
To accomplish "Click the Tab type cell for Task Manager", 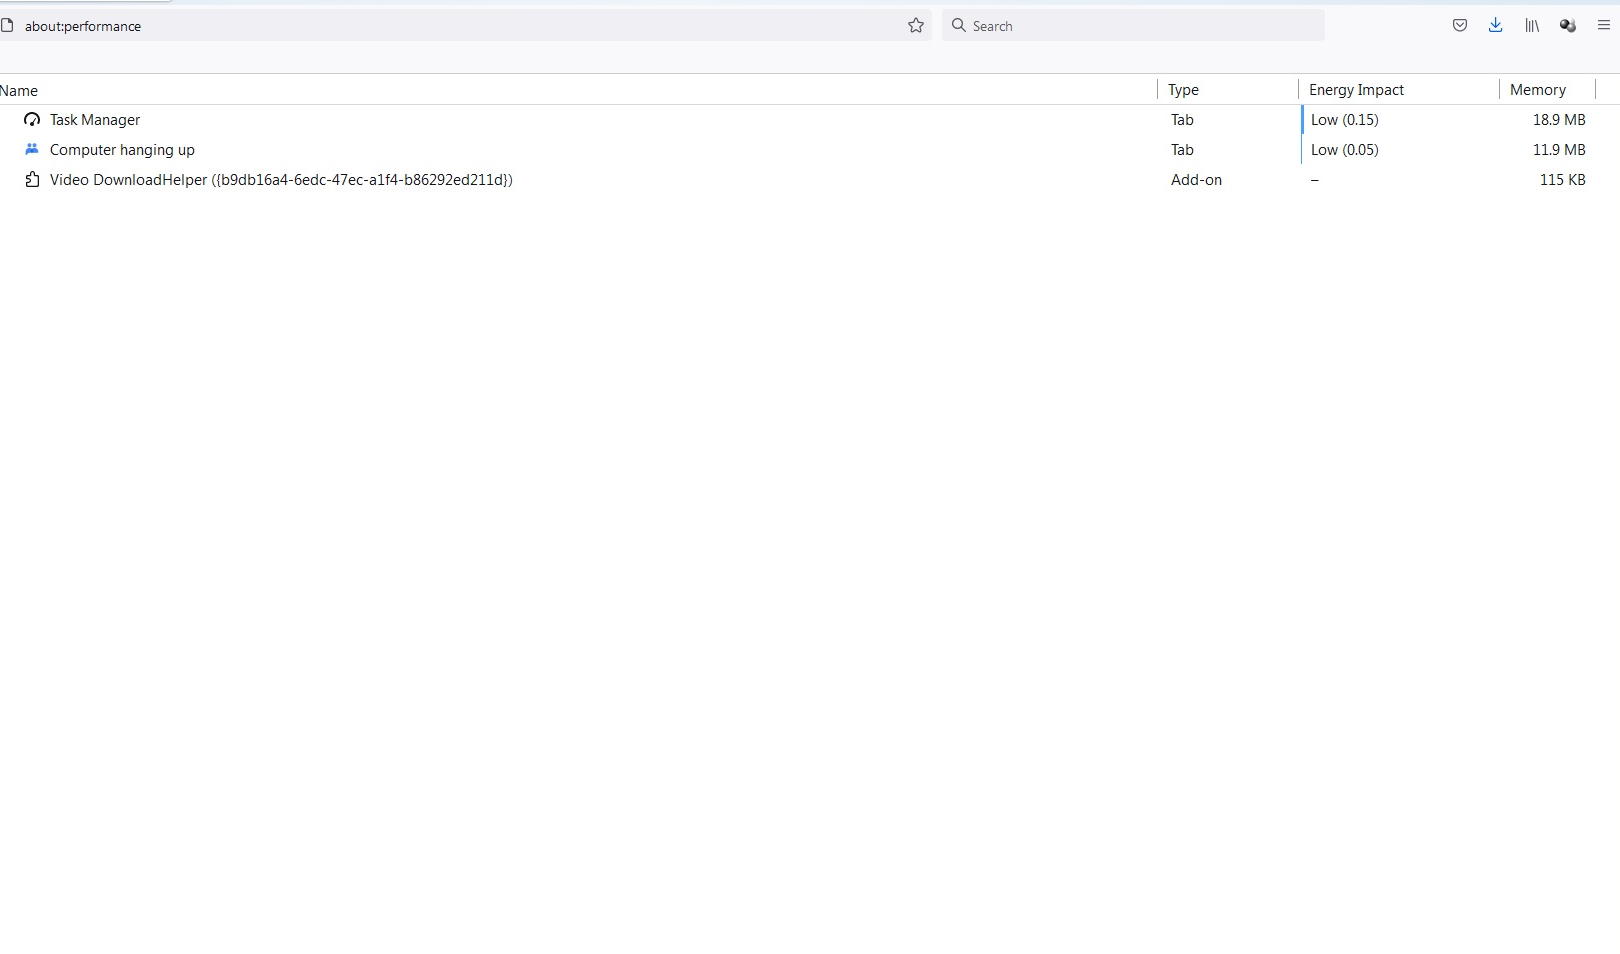I will click(x=1182, y=120).
